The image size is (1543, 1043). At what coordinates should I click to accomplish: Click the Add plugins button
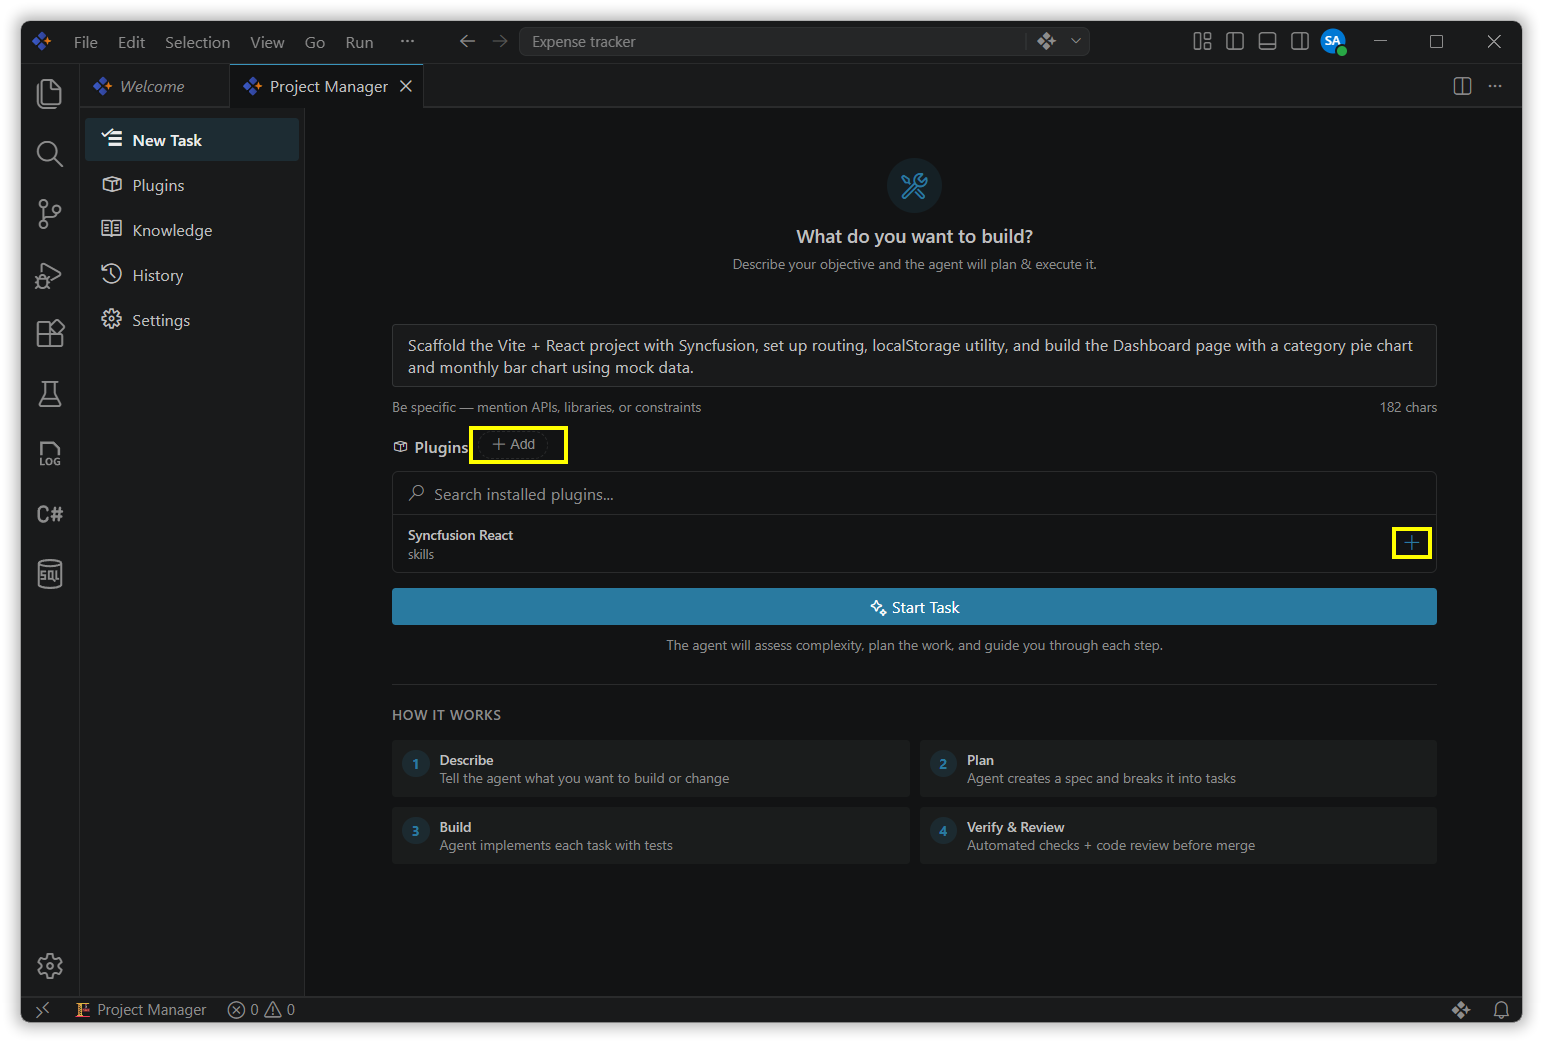(x=514, y=444)
